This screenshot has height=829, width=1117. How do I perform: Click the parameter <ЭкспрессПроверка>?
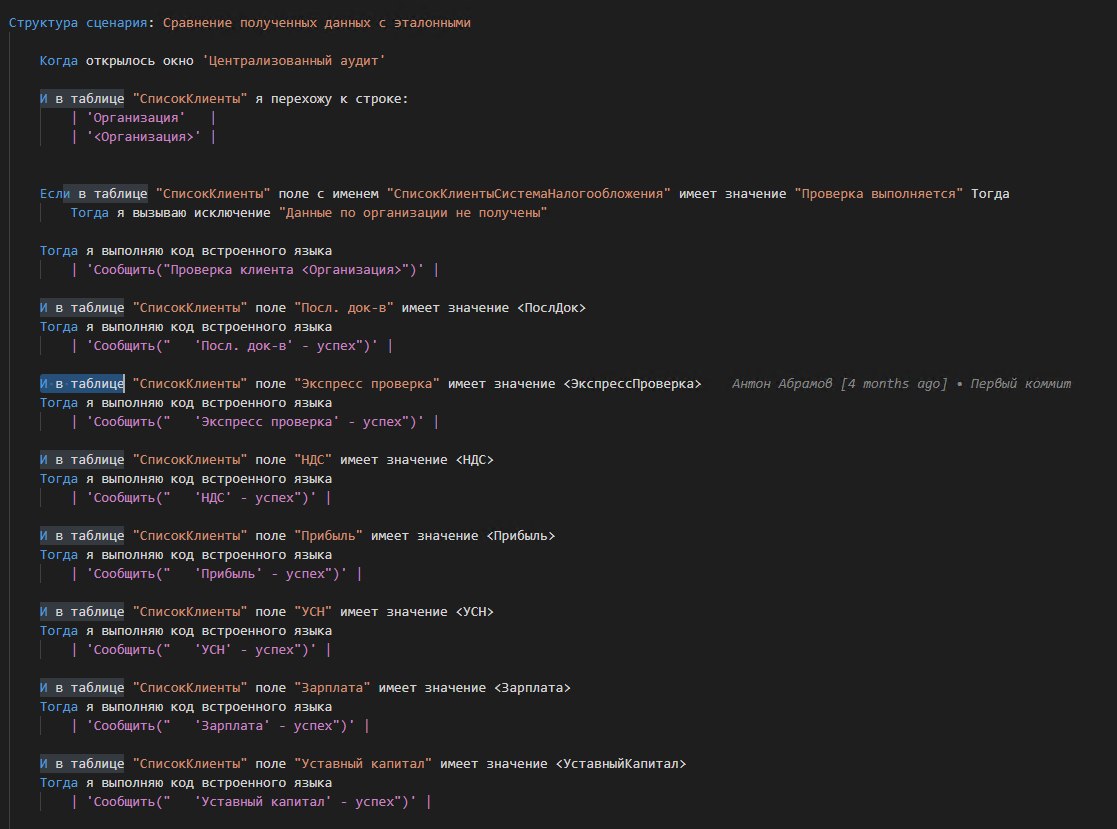click(x=632, y=384)
